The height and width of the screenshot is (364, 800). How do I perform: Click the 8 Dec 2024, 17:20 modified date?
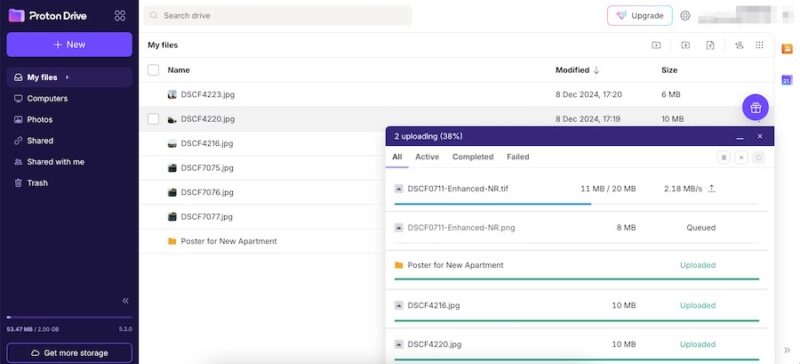(589, 94)
